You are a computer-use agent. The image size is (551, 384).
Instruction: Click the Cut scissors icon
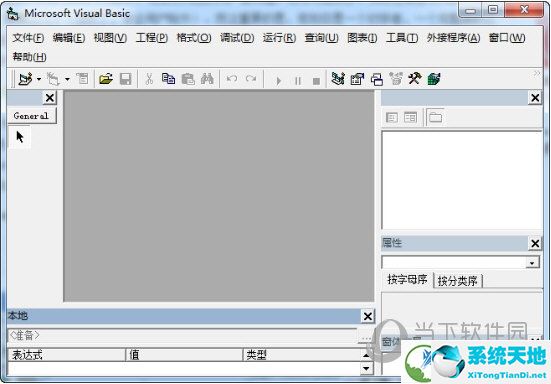[149, 79]
